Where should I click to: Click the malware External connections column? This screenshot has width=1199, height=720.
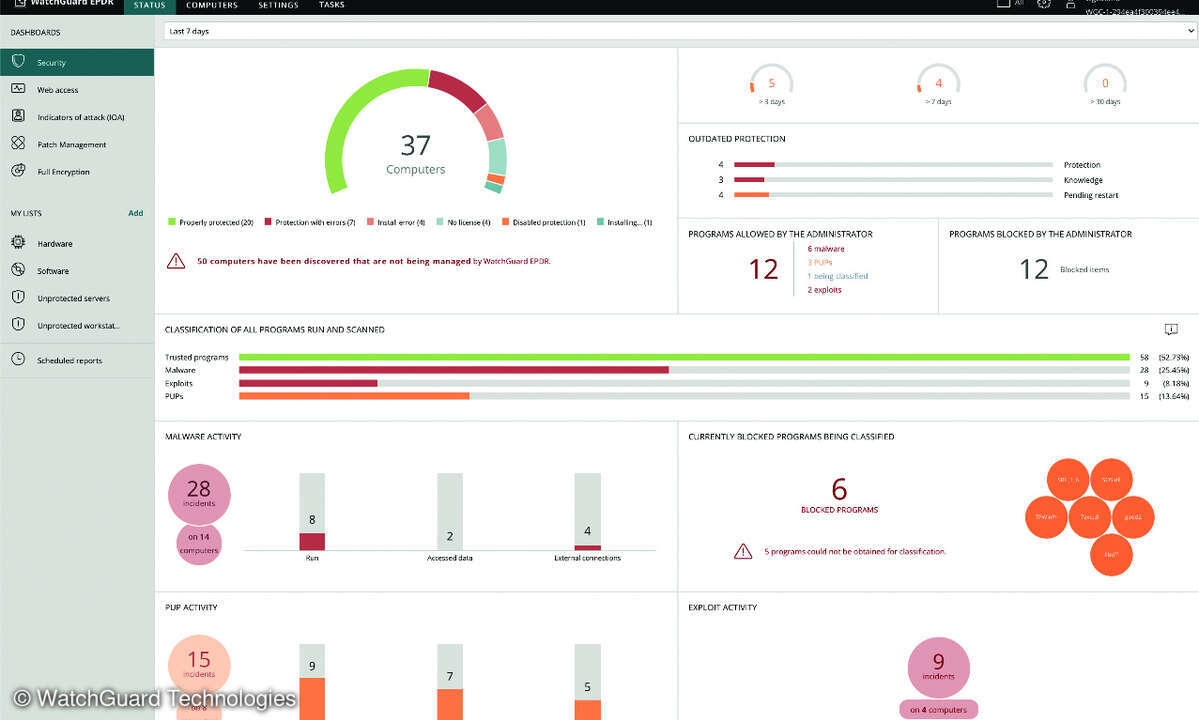pos(587,511)
